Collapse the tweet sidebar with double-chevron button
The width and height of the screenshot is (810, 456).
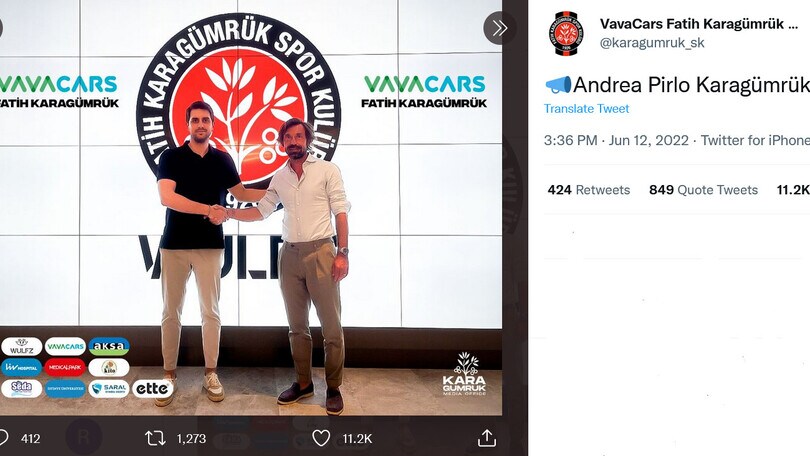[x=499, y=28]
